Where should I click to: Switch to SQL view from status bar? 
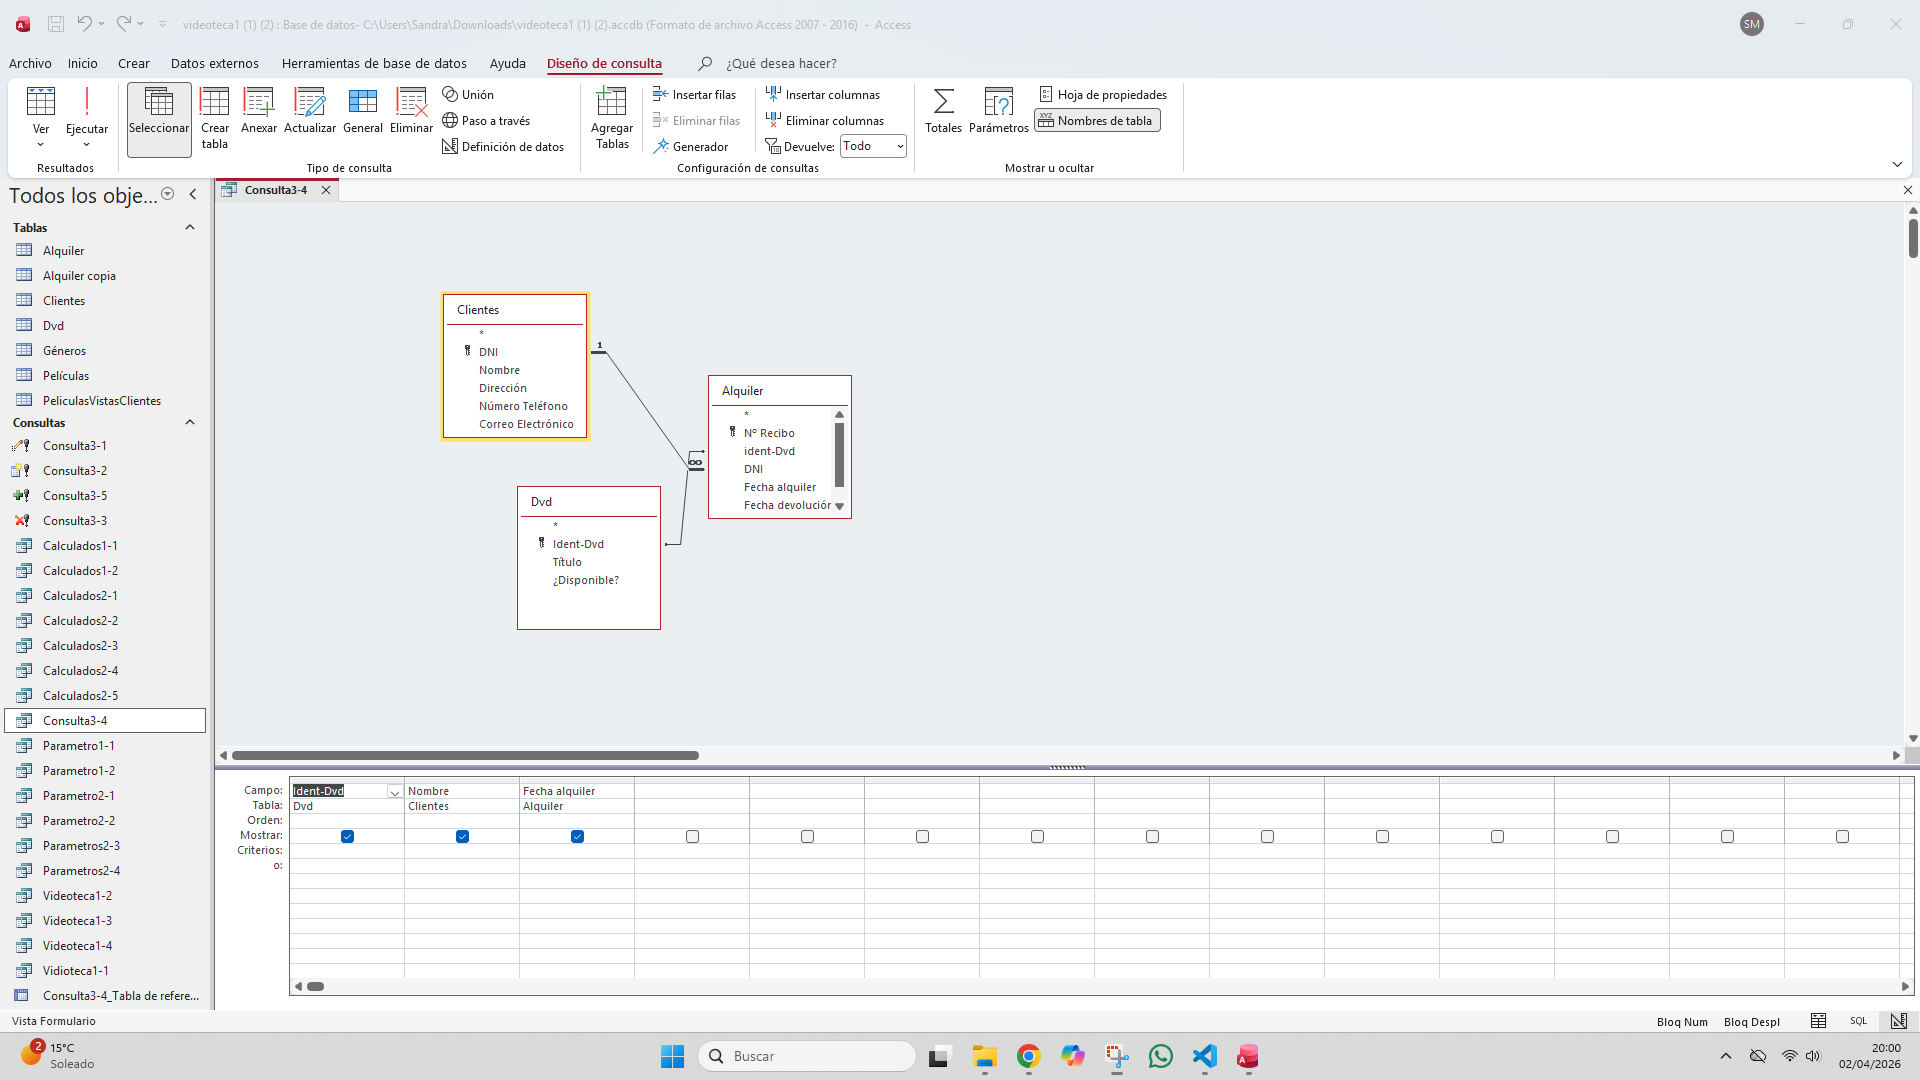coord(1858,1021)
